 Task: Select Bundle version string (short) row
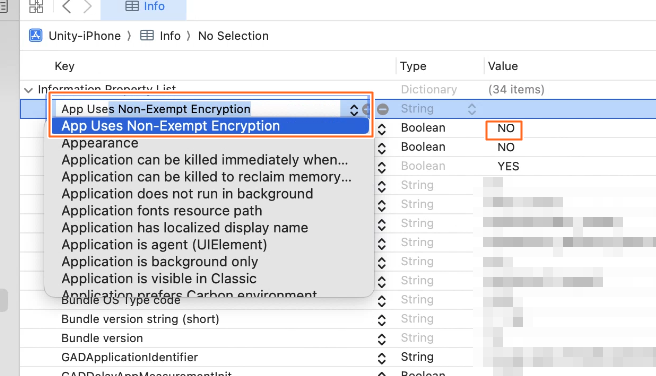pyautogui.click(x=140, y=319)
